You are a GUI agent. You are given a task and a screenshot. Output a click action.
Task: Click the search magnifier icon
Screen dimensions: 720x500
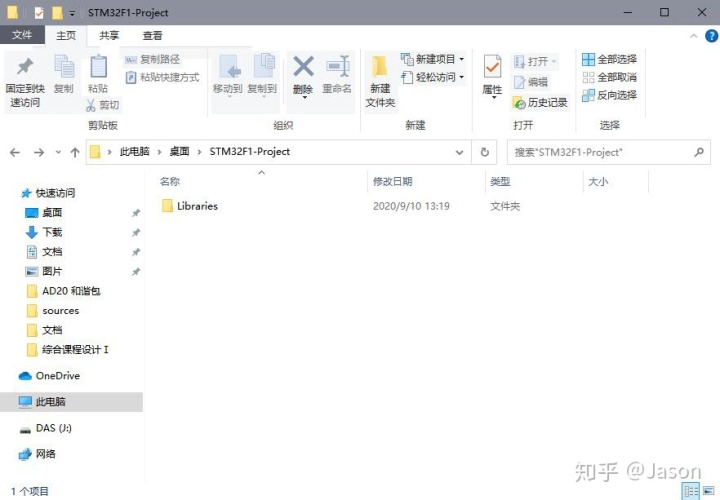click(699, 152)
